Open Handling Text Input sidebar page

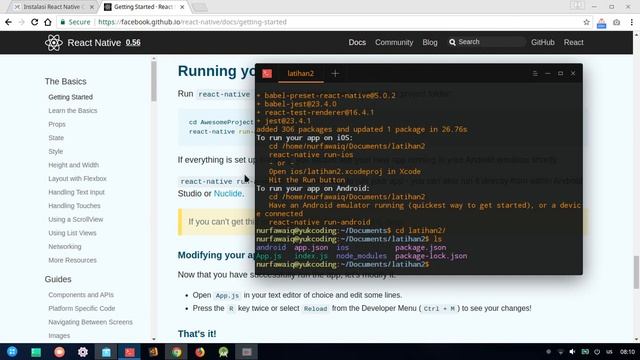(76, 192)
